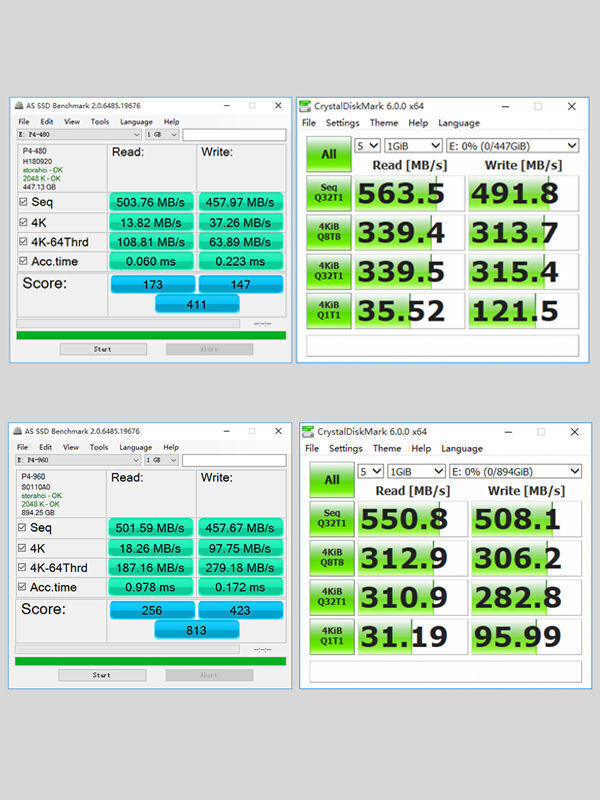Screen dimensions: 600x800
Task: Click the total score 813 box
Action: point(196,630)
